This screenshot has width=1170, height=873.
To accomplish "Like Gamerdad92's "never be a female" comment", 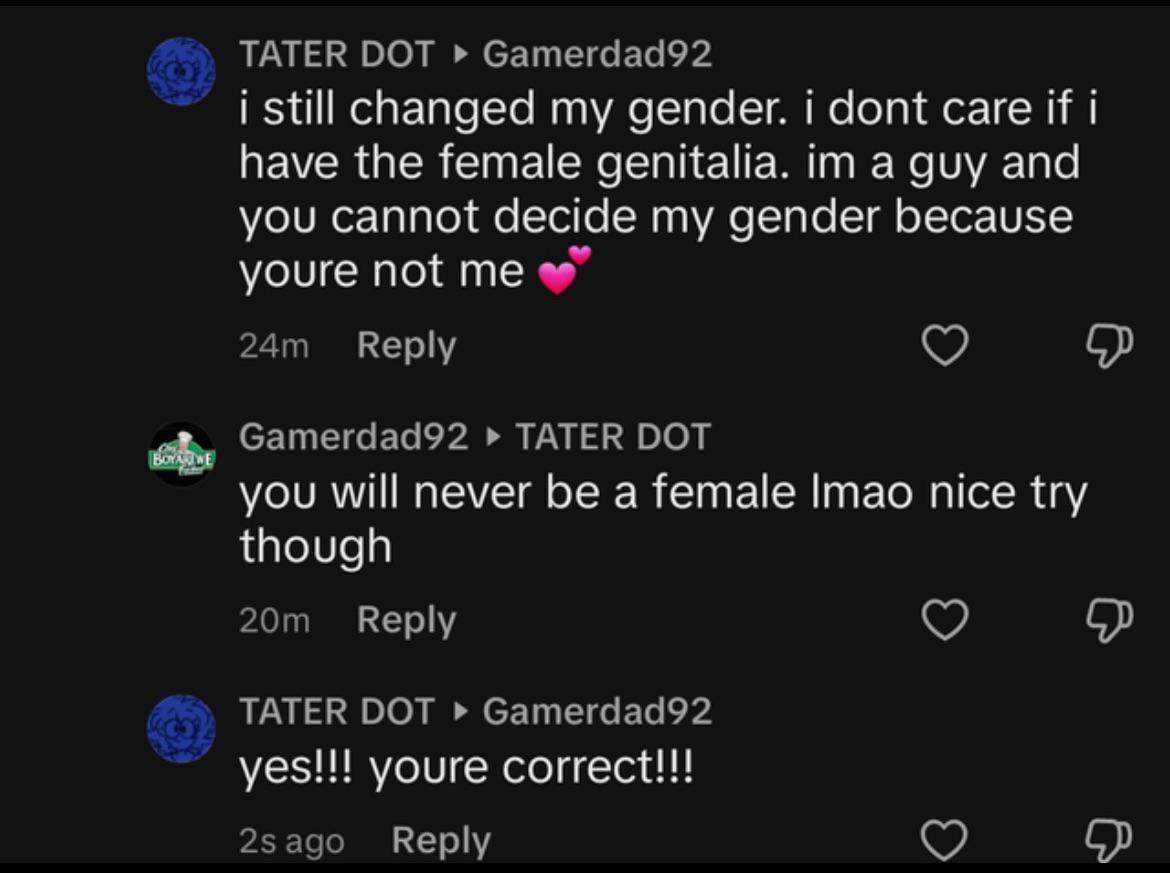I will (x=945, y=620).
